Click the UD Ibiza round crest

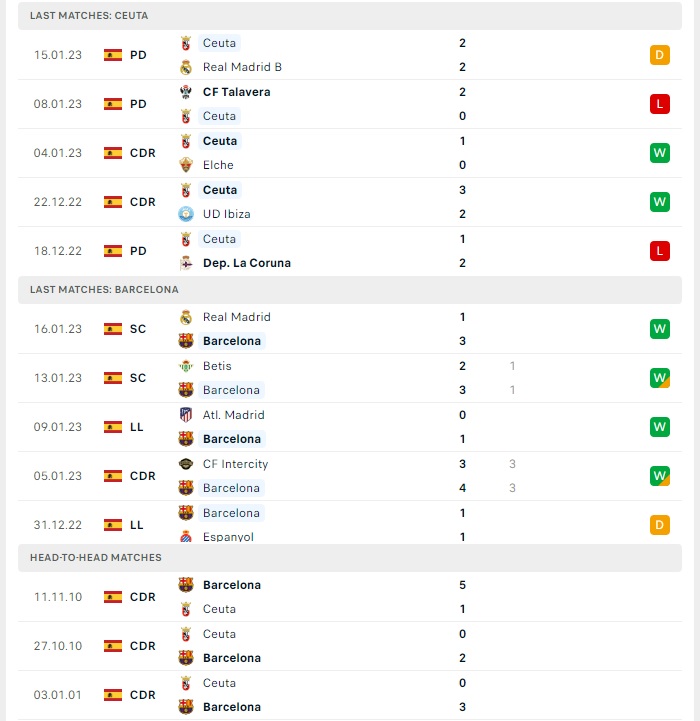pos(186,214)
